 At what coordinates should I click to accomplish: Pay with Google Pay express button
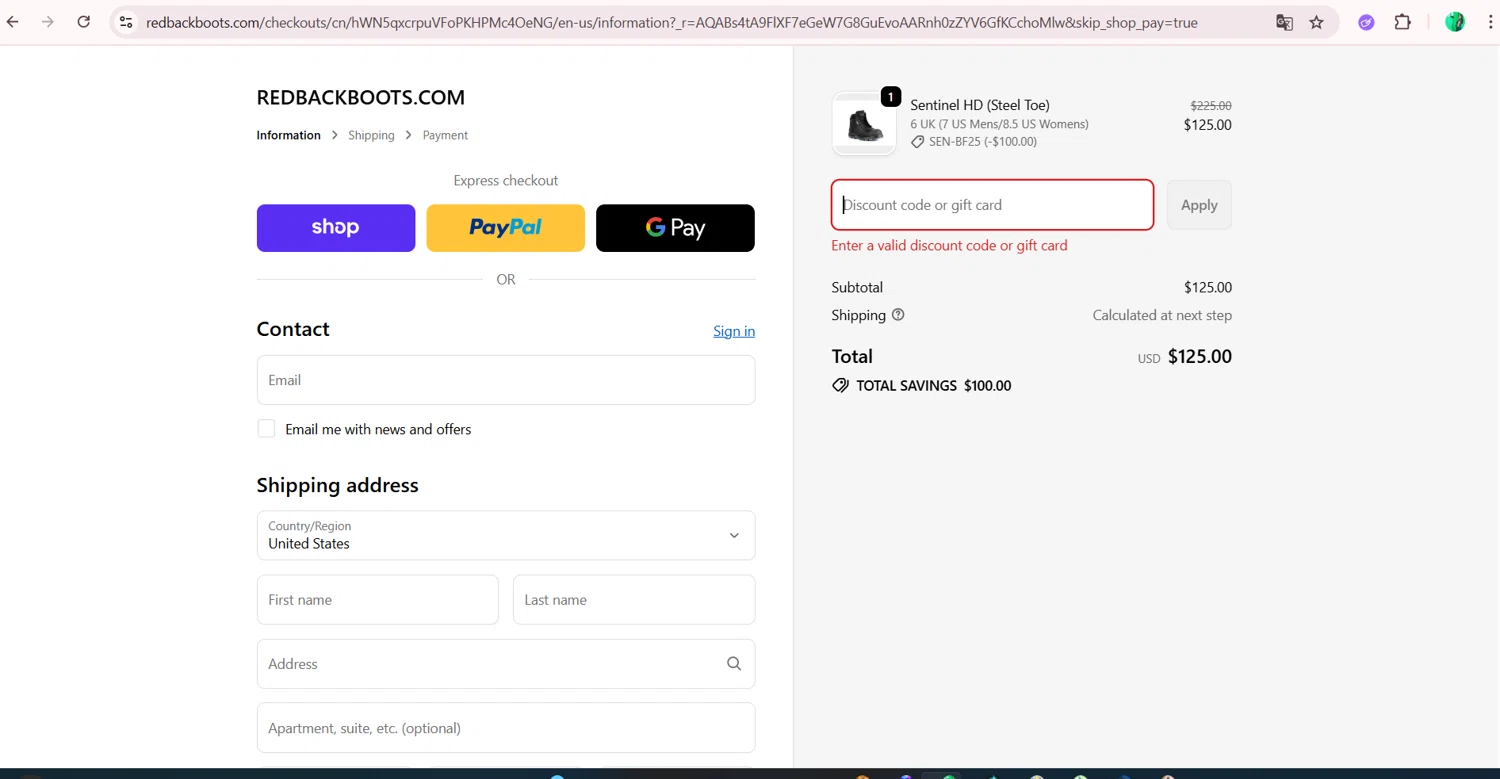point(675,228)
